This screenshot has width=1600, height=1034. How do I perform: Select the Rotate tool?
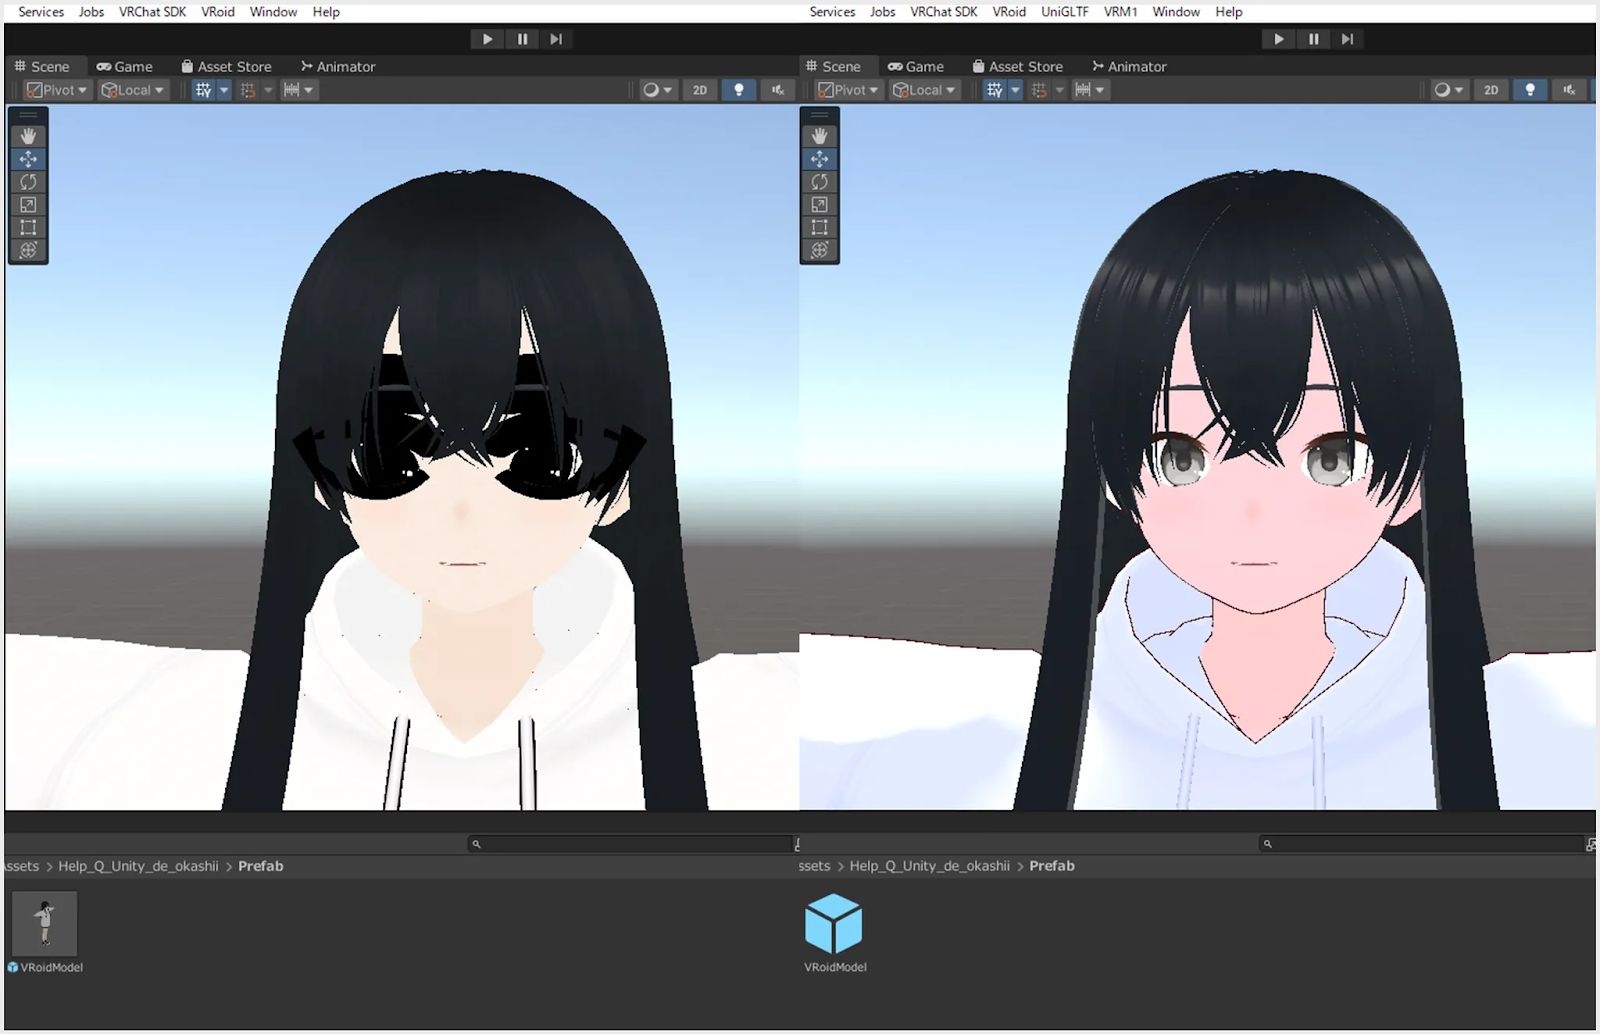(28, 181)
